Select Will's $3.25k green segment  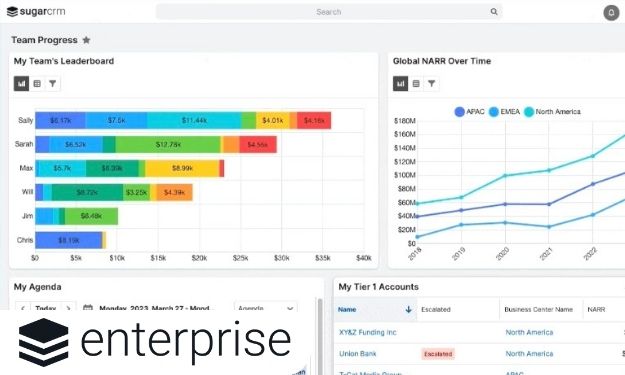136,192
